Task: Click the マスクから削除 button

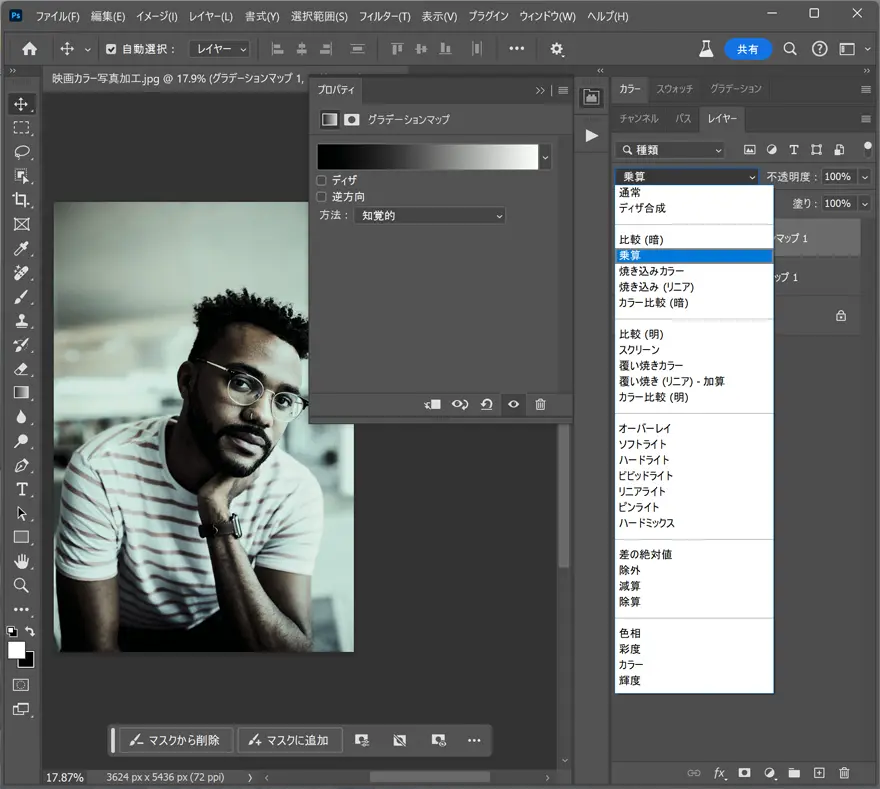Action: (176, 740)
